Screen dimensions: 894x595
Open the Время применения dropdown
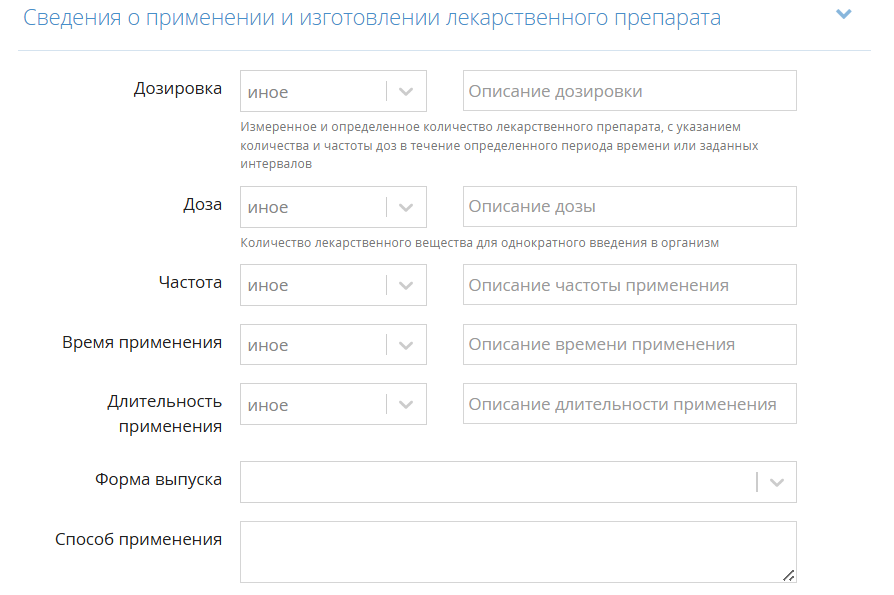coord(333,345)
